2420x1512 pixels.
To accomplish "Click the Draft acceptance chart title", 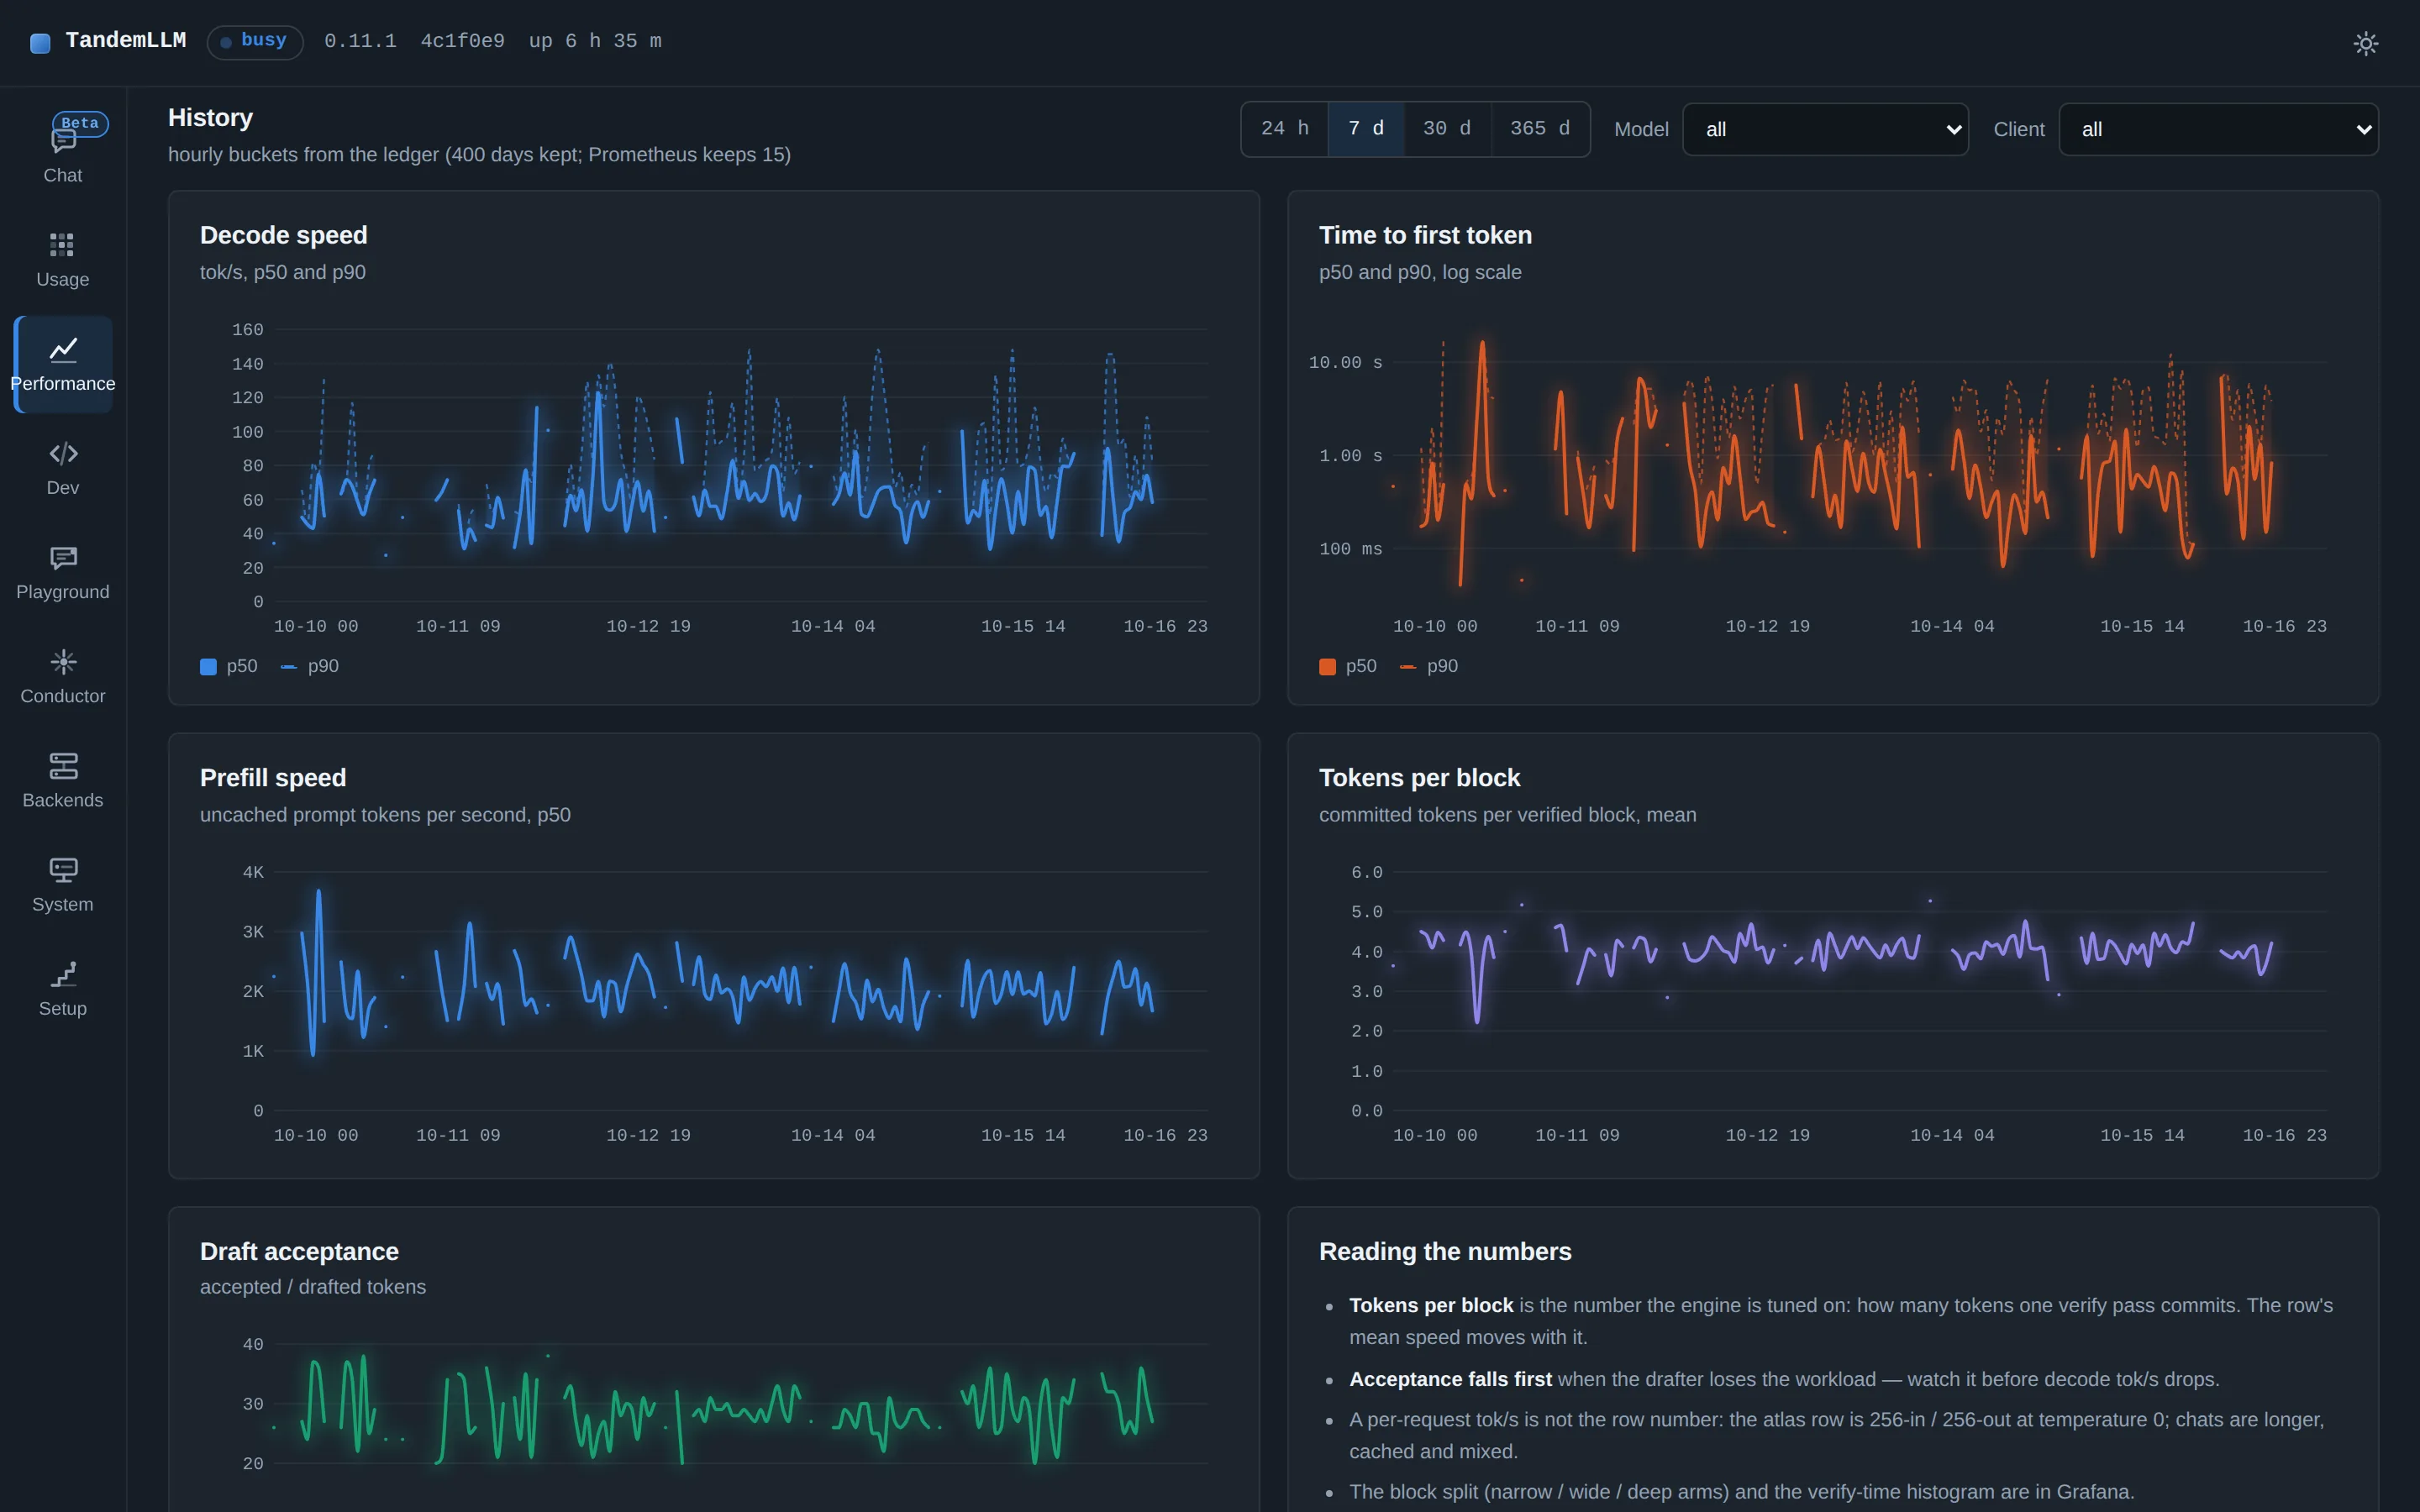I will (x=299, y=1252).
